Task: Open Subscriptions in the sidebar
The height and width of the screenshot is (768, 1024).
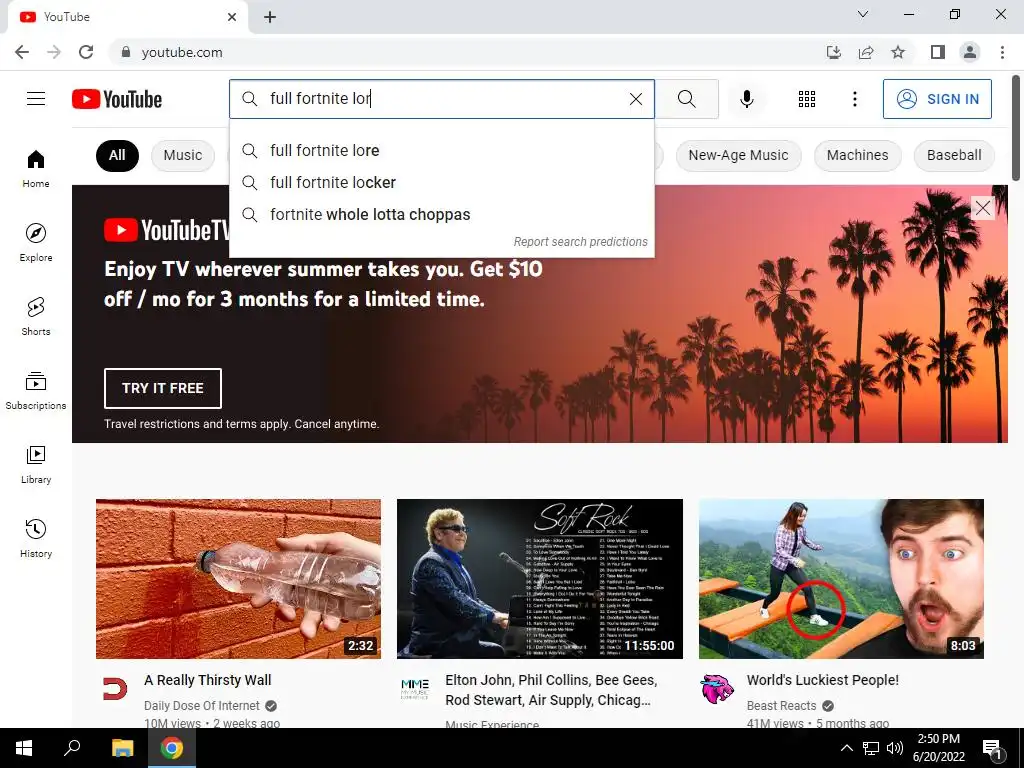Action: pos(36,390)
